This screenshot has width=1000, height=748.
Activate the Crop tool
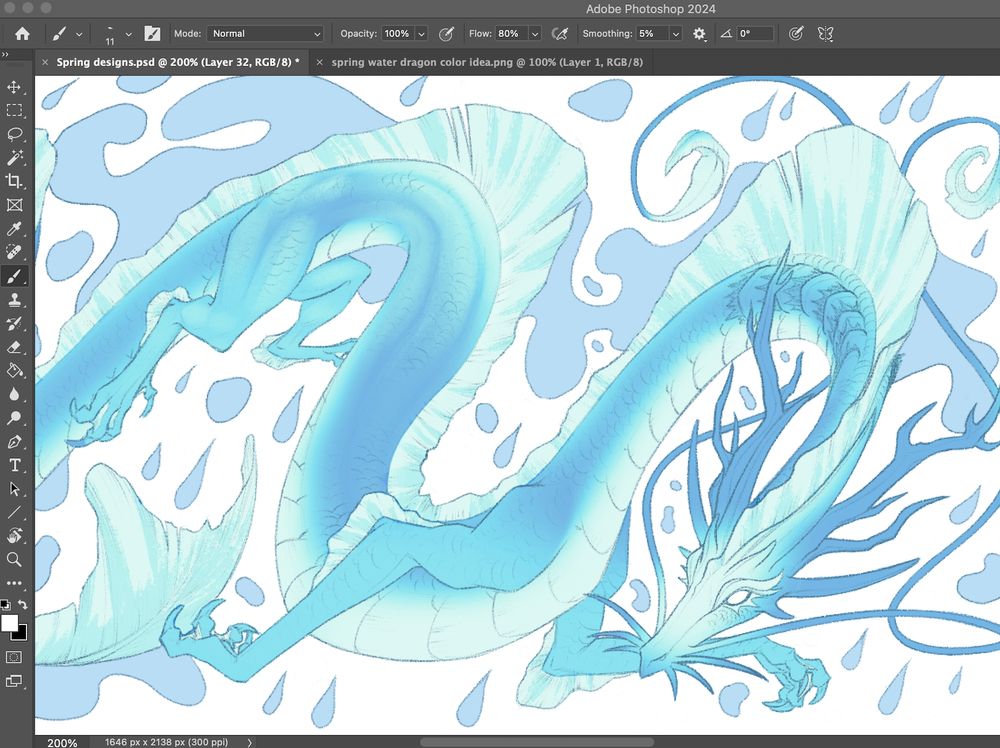[x=15, y=181]
